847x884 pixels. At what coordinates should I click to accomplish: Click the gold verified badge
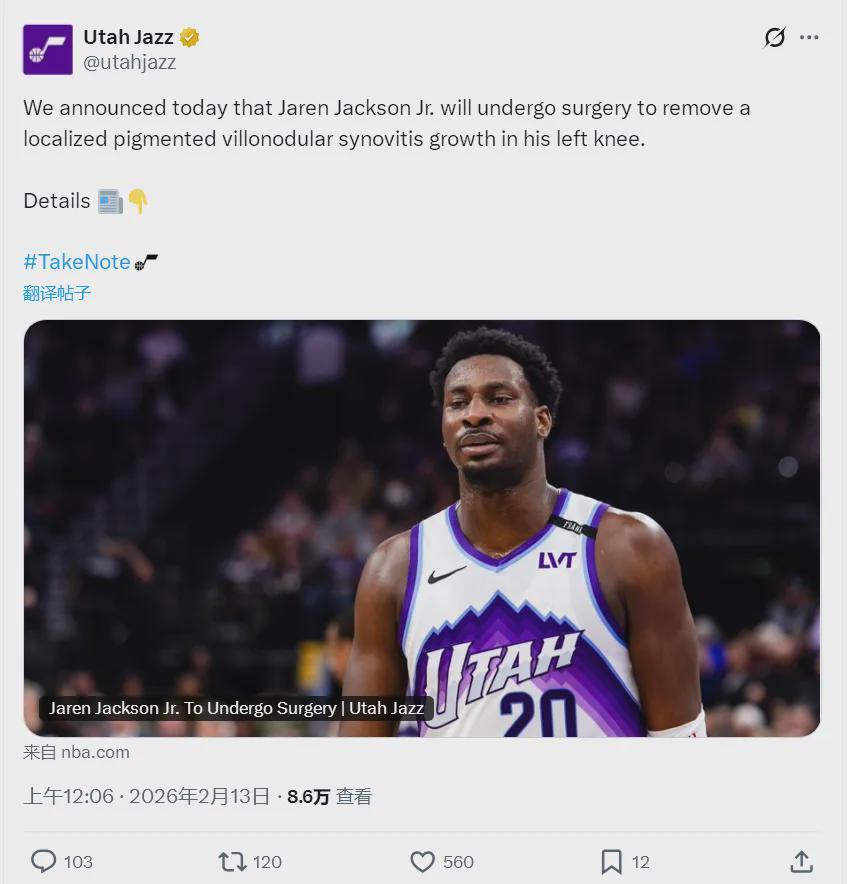190,38
